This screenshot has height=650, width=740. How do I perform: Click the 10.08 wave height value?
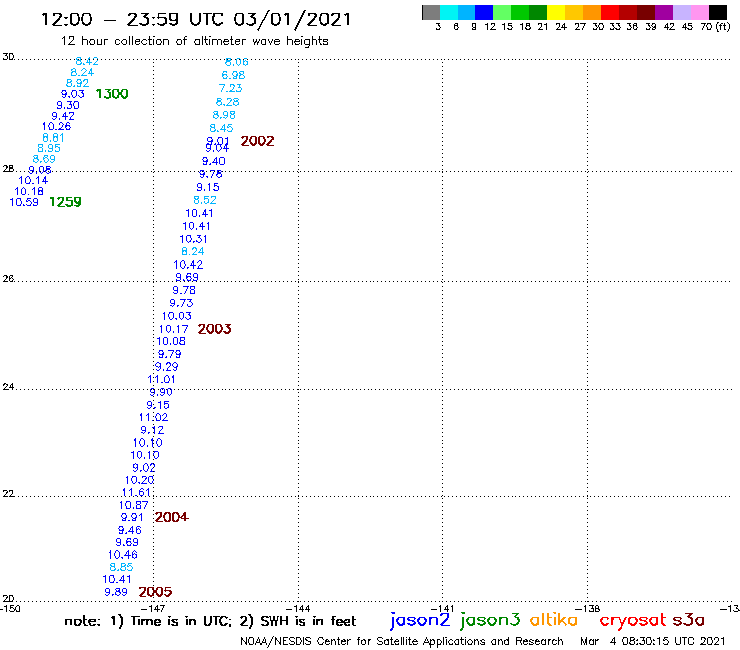(x=171, y=341)
